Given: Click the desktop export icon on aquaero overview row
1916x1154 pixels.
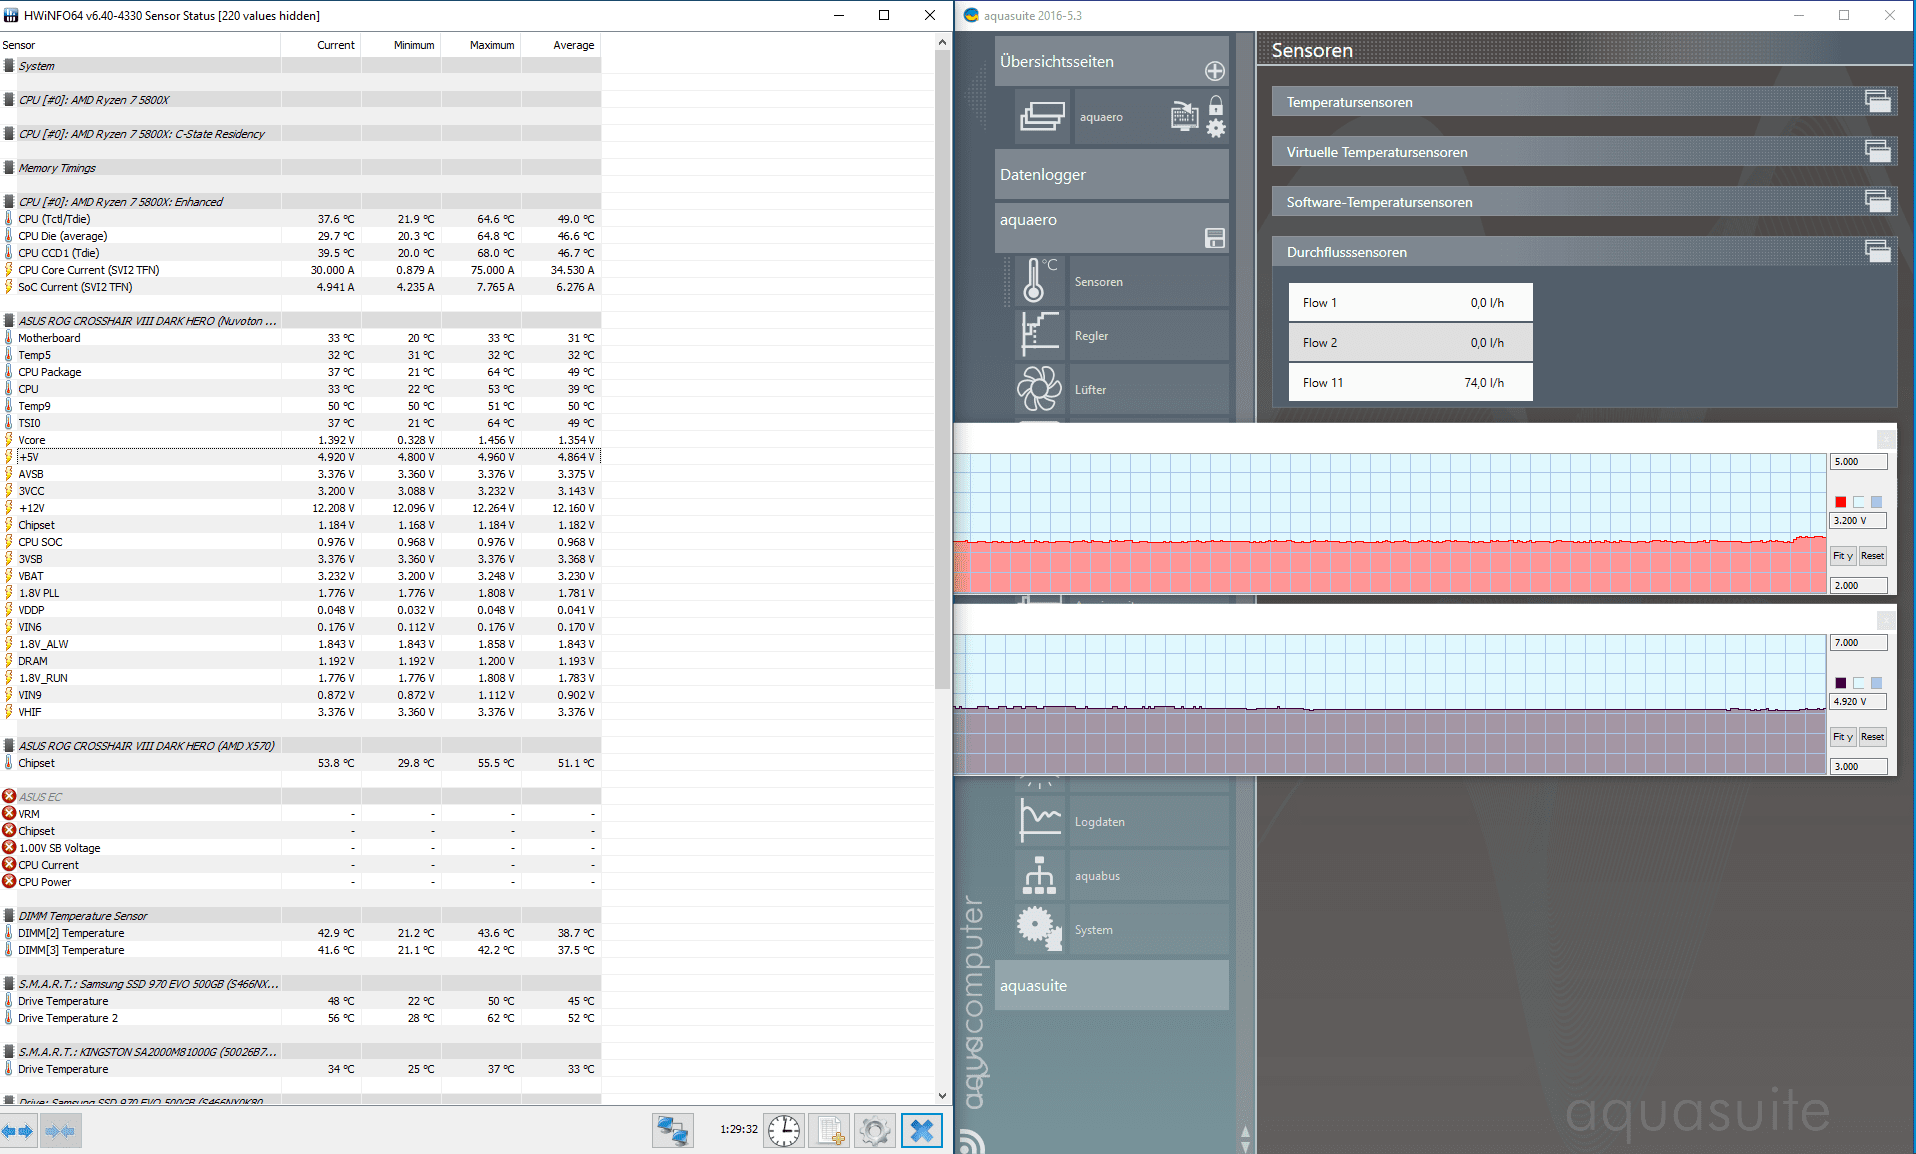Looking at the screenshot, I should pyautogui.click(x=1185, y=116).
